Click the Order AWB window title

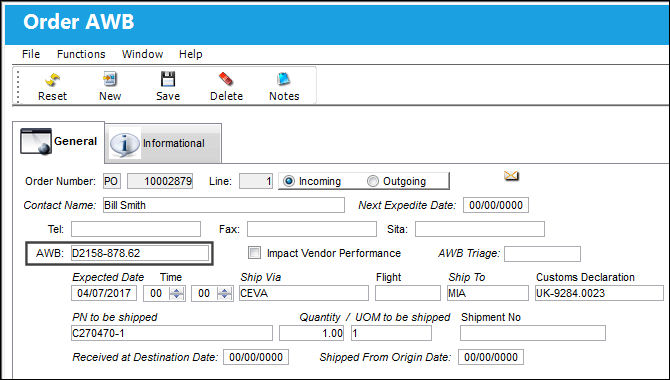79,22
